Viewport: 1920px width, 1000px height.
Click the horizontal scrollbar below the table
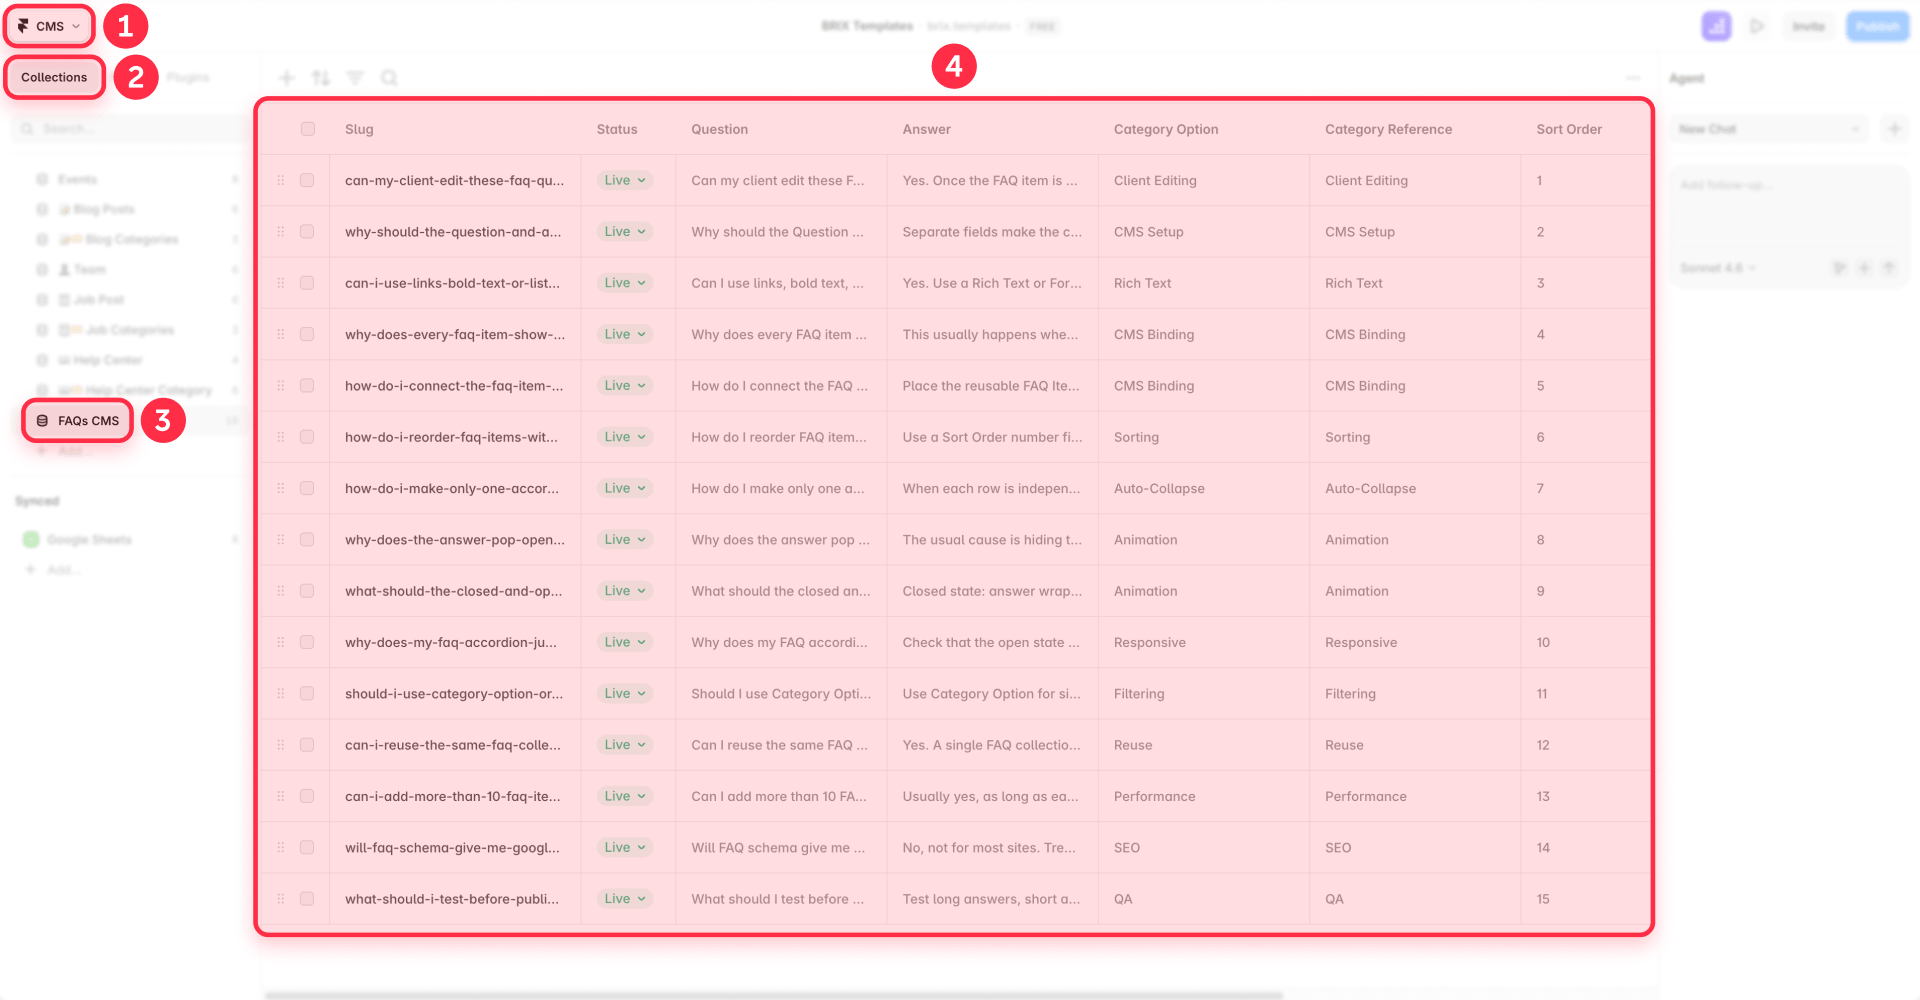pos(774,995)
